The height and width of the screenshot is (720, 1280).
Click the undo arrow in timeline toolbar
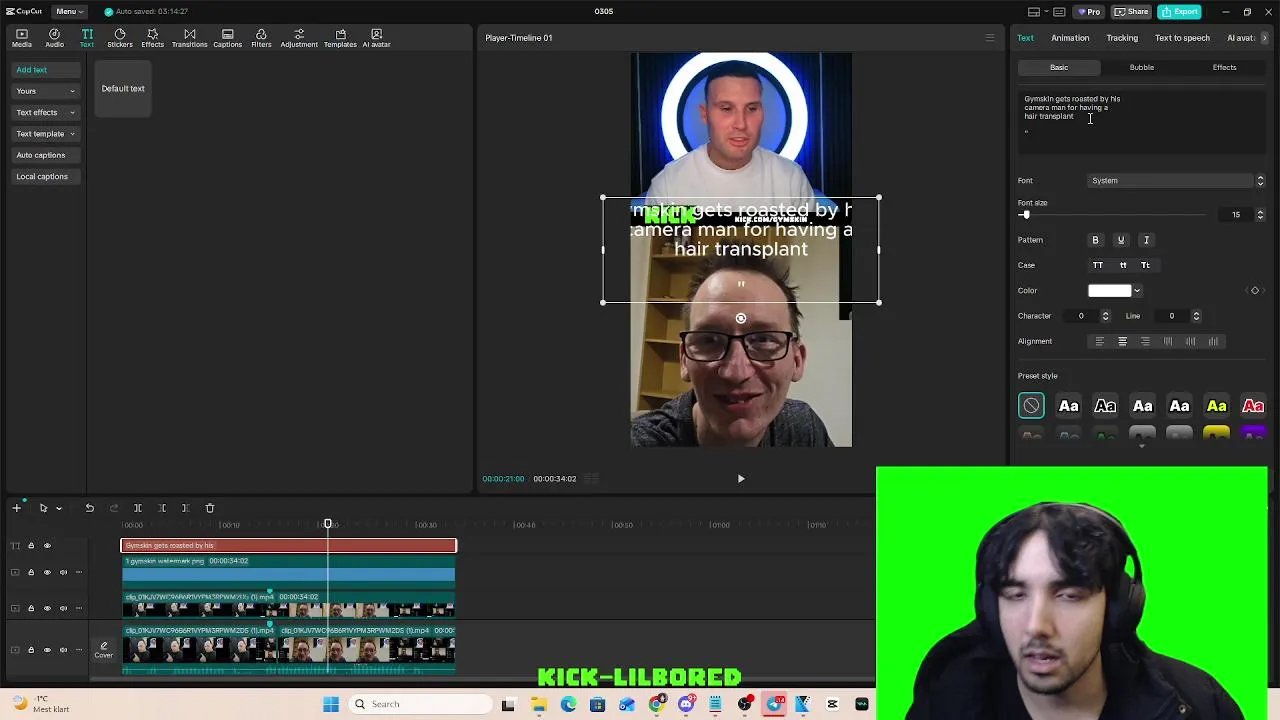tap(89, 508)
